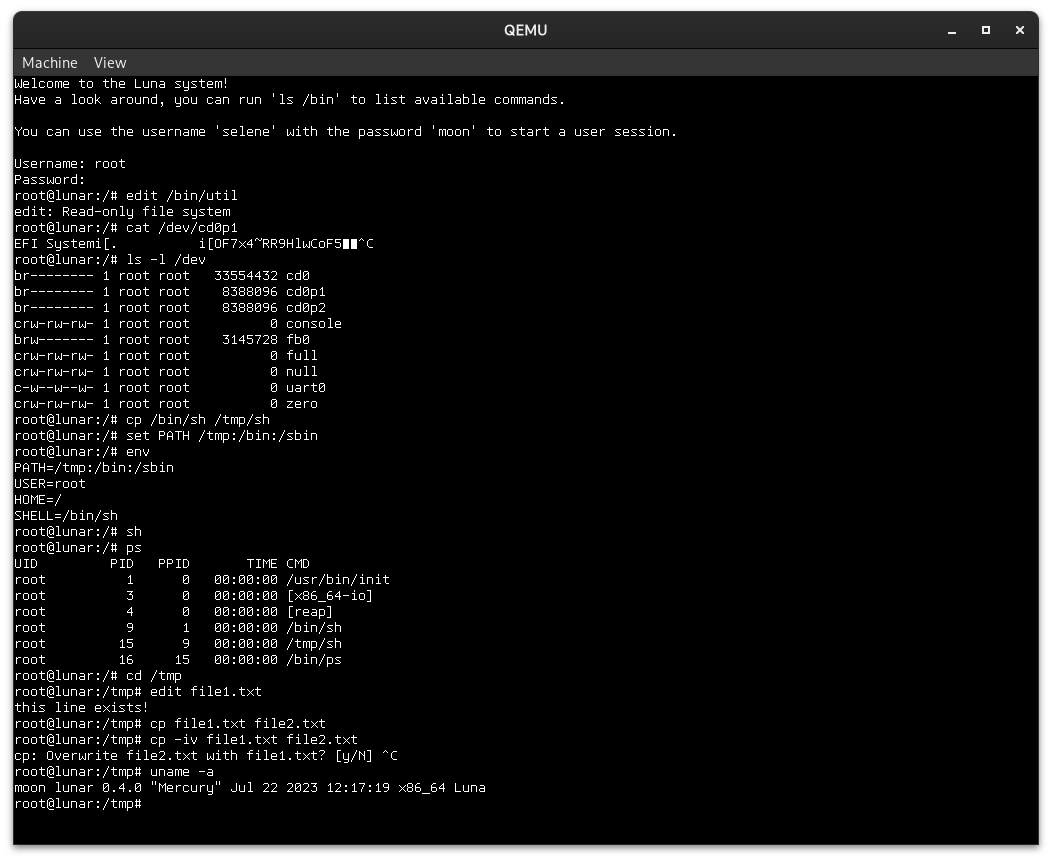The width and height of the screenshot is (1052, 861).
Task: Minimize the QEMU window
Action: [x=951, y=30]
